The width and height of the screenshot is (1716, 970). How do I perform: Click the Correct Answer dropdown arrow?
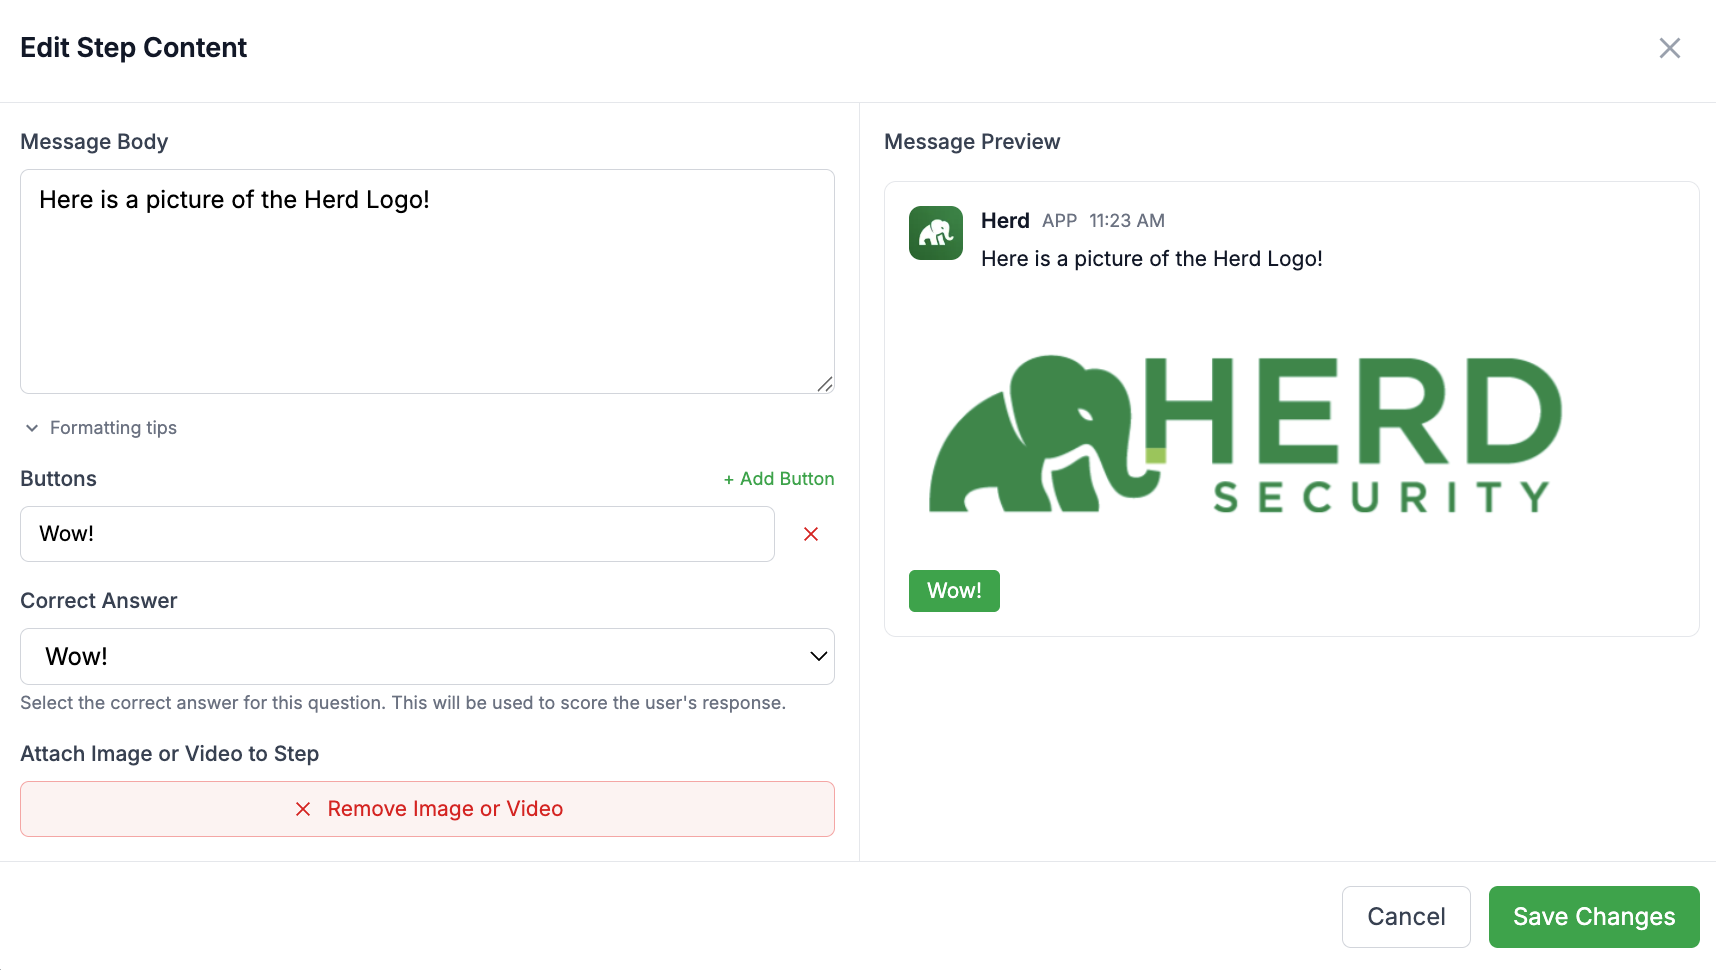(x=818, y=656)
